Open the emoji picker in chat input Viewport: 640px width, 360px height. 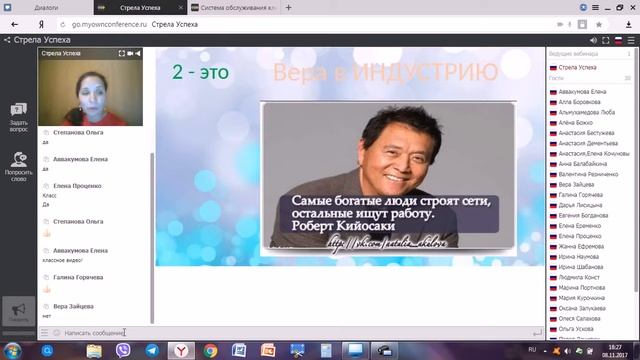tap(56, 333)
